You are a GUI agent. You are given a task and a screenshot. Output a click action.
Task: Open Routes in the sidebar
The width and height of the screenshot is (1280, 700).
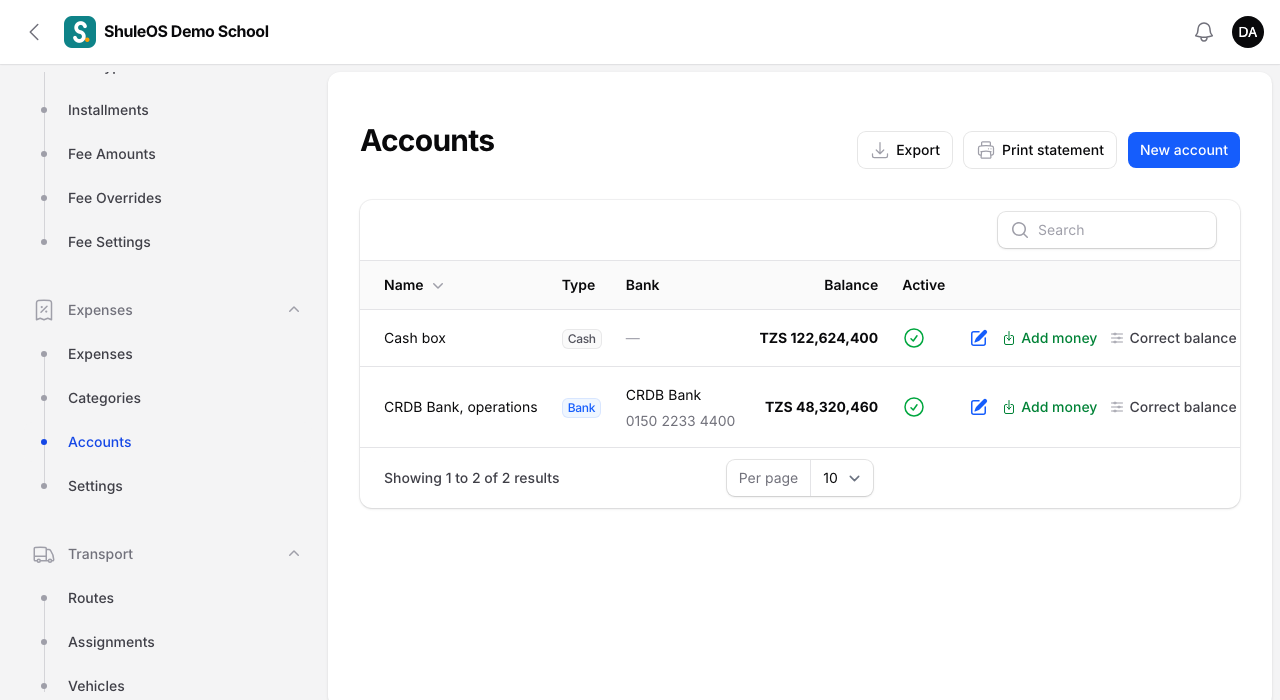click(91, 598)
